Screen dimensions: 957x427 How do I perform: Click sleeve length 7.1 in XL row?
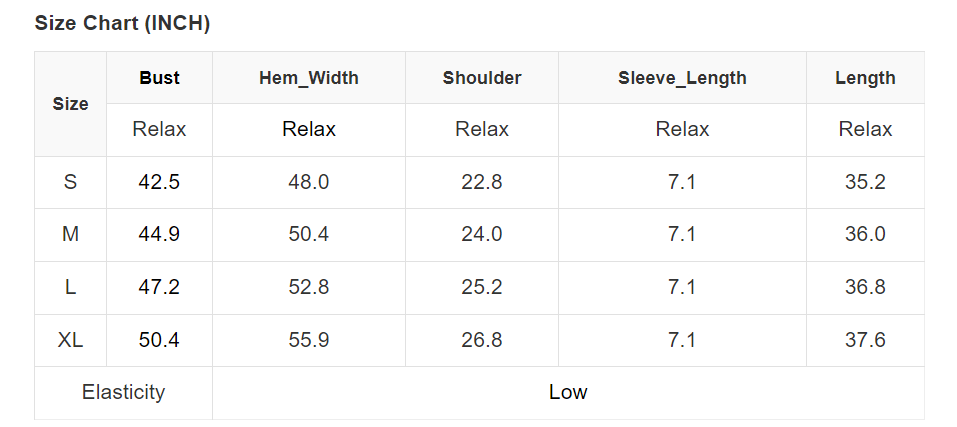click(682, 340)
